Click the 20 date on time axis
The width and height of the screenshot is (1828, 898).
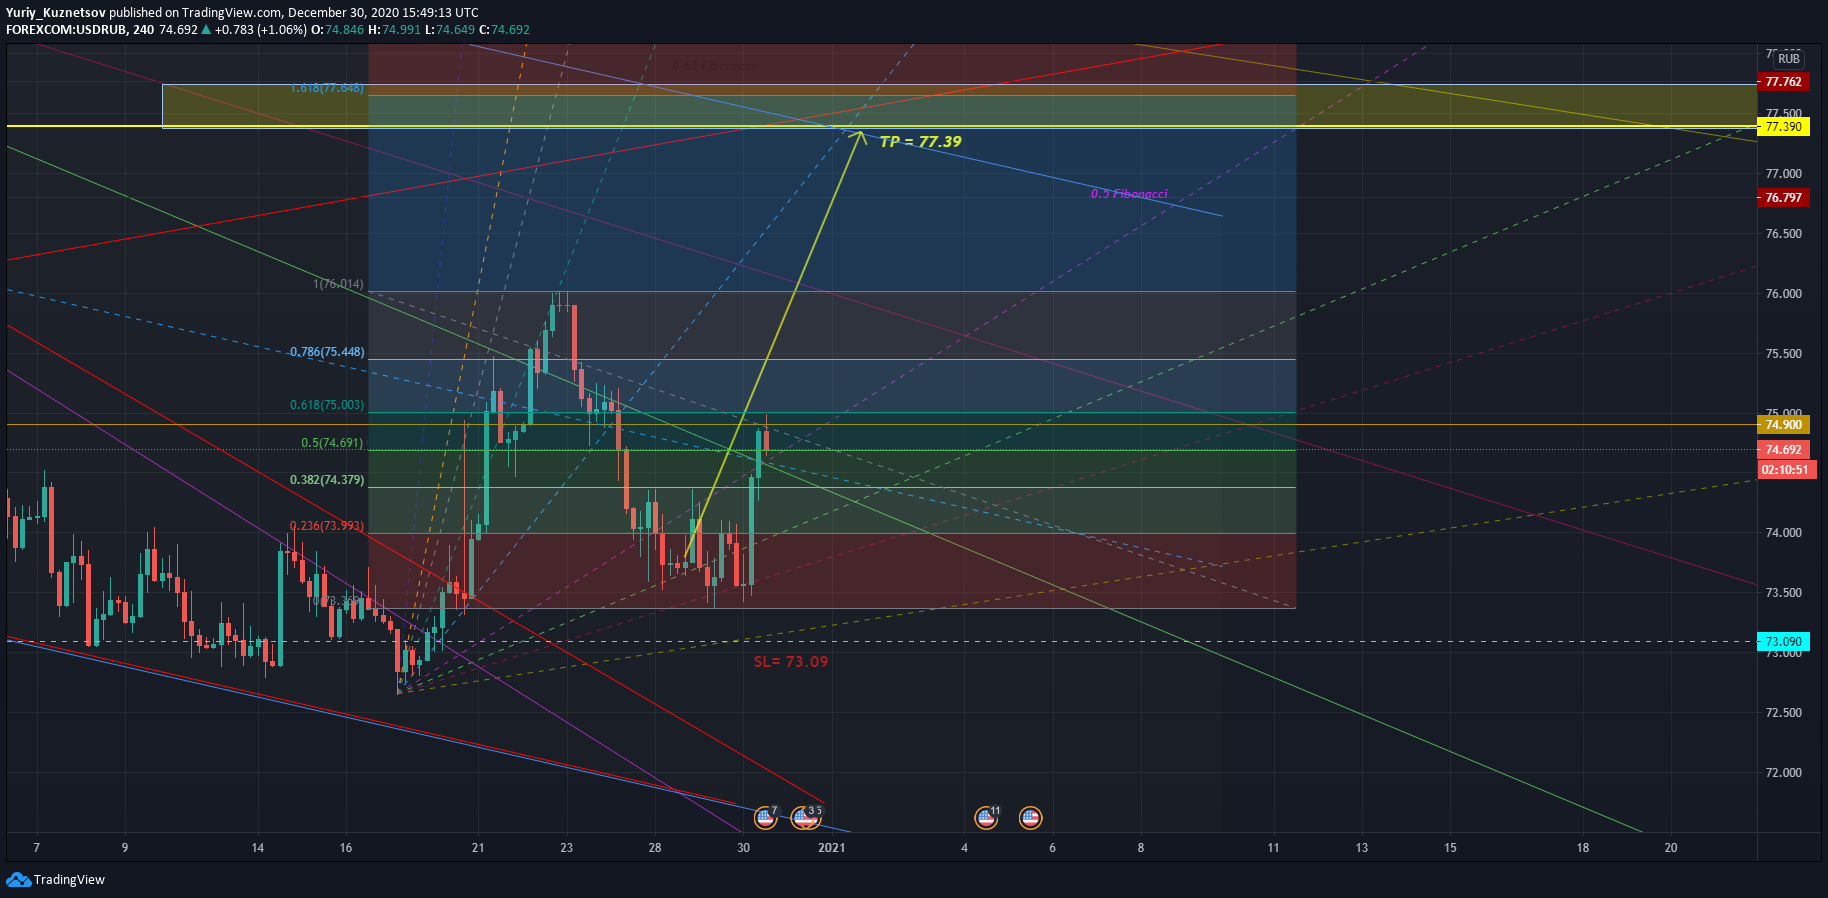click(x=1671, y=848)
